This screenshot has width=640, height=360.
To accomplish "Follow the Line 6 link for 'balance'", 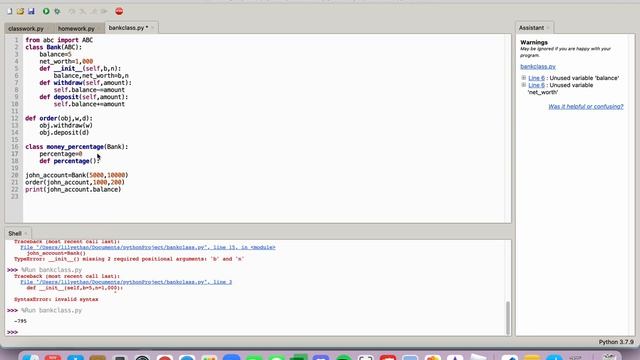I will 536,78.
